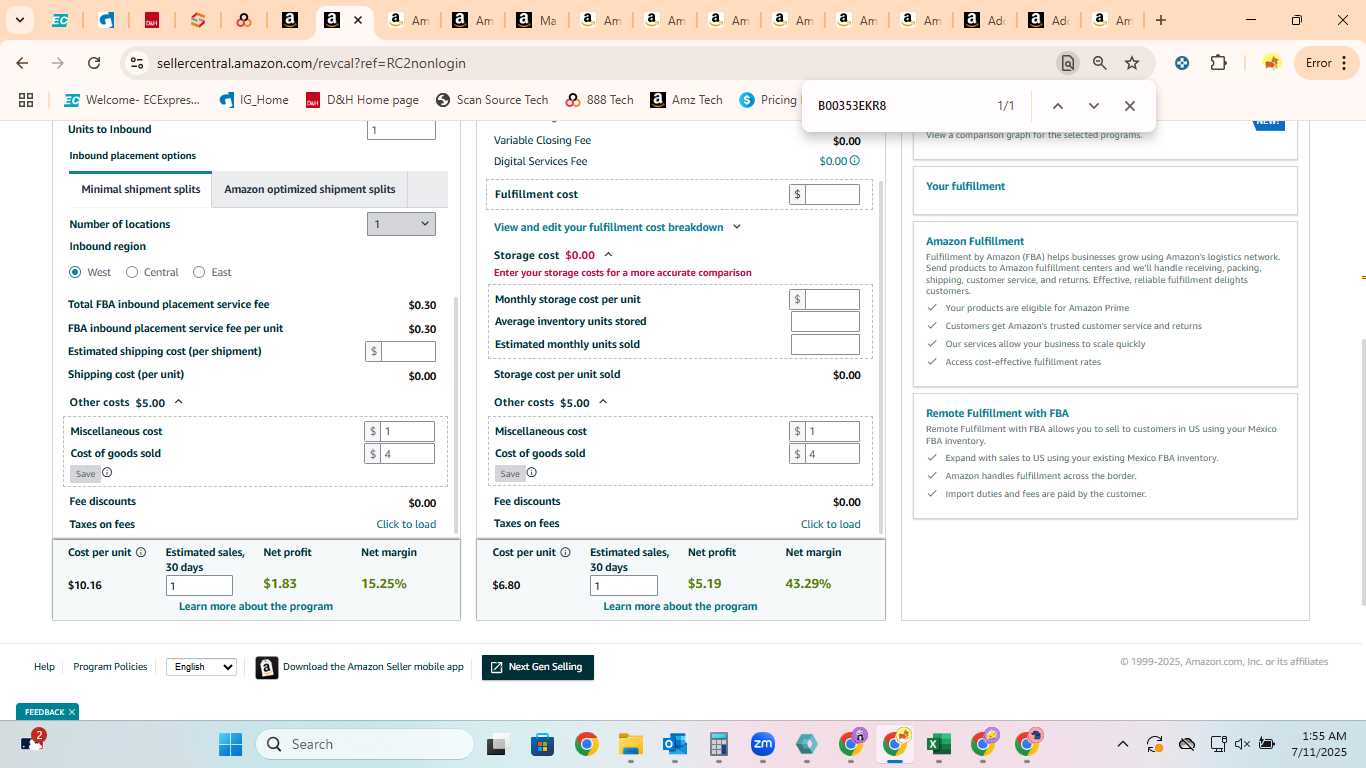The image size is (1366, 768).
Task: Click right Learn more about the program
Action: click(x=680, y=606)
